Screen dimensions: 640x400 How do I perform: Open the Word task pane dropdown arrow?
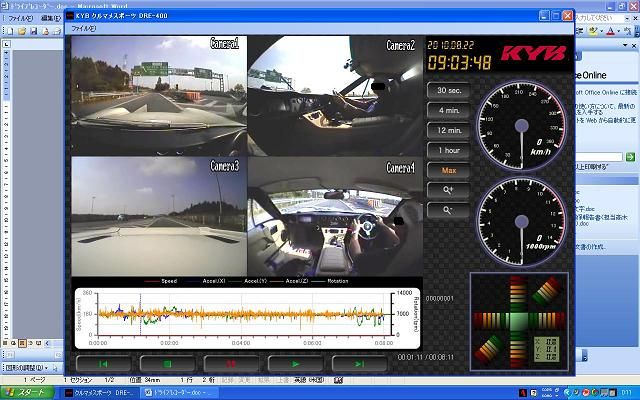point(625,45)
